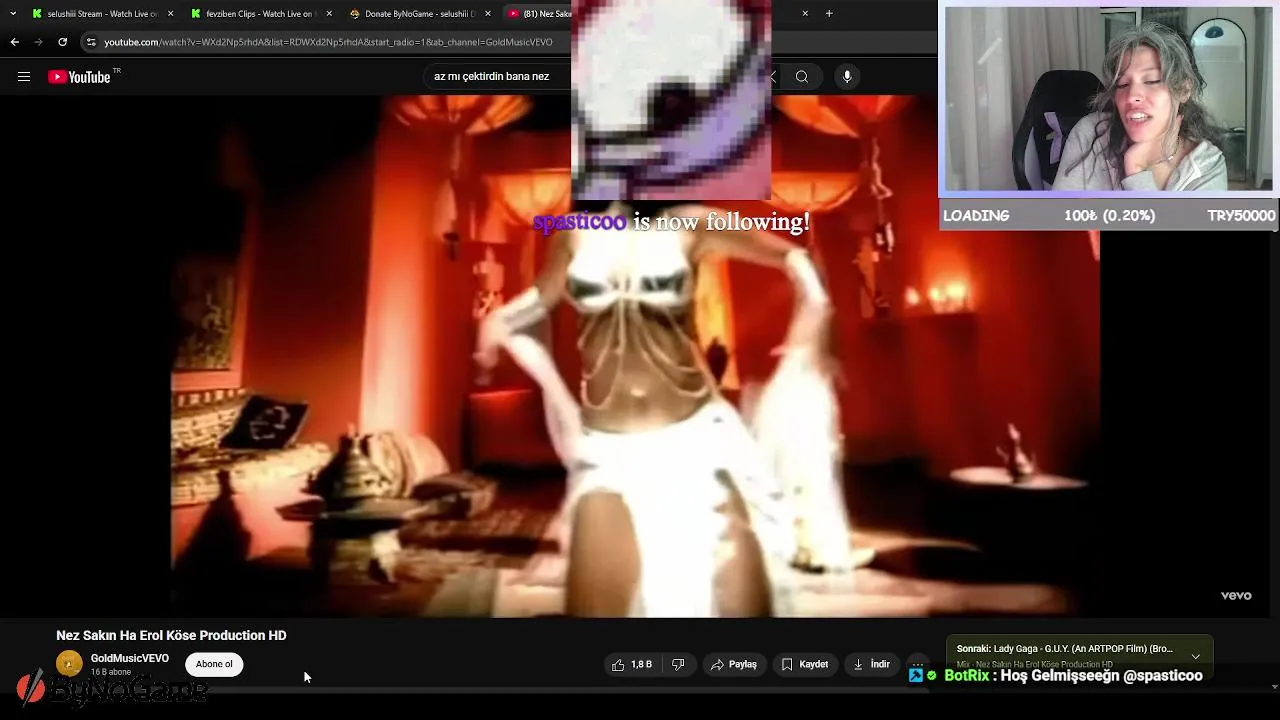Viewport: 1280px width, 720px height.
Task: Click the YouTube search magnifier button
Action: point(802,77)
